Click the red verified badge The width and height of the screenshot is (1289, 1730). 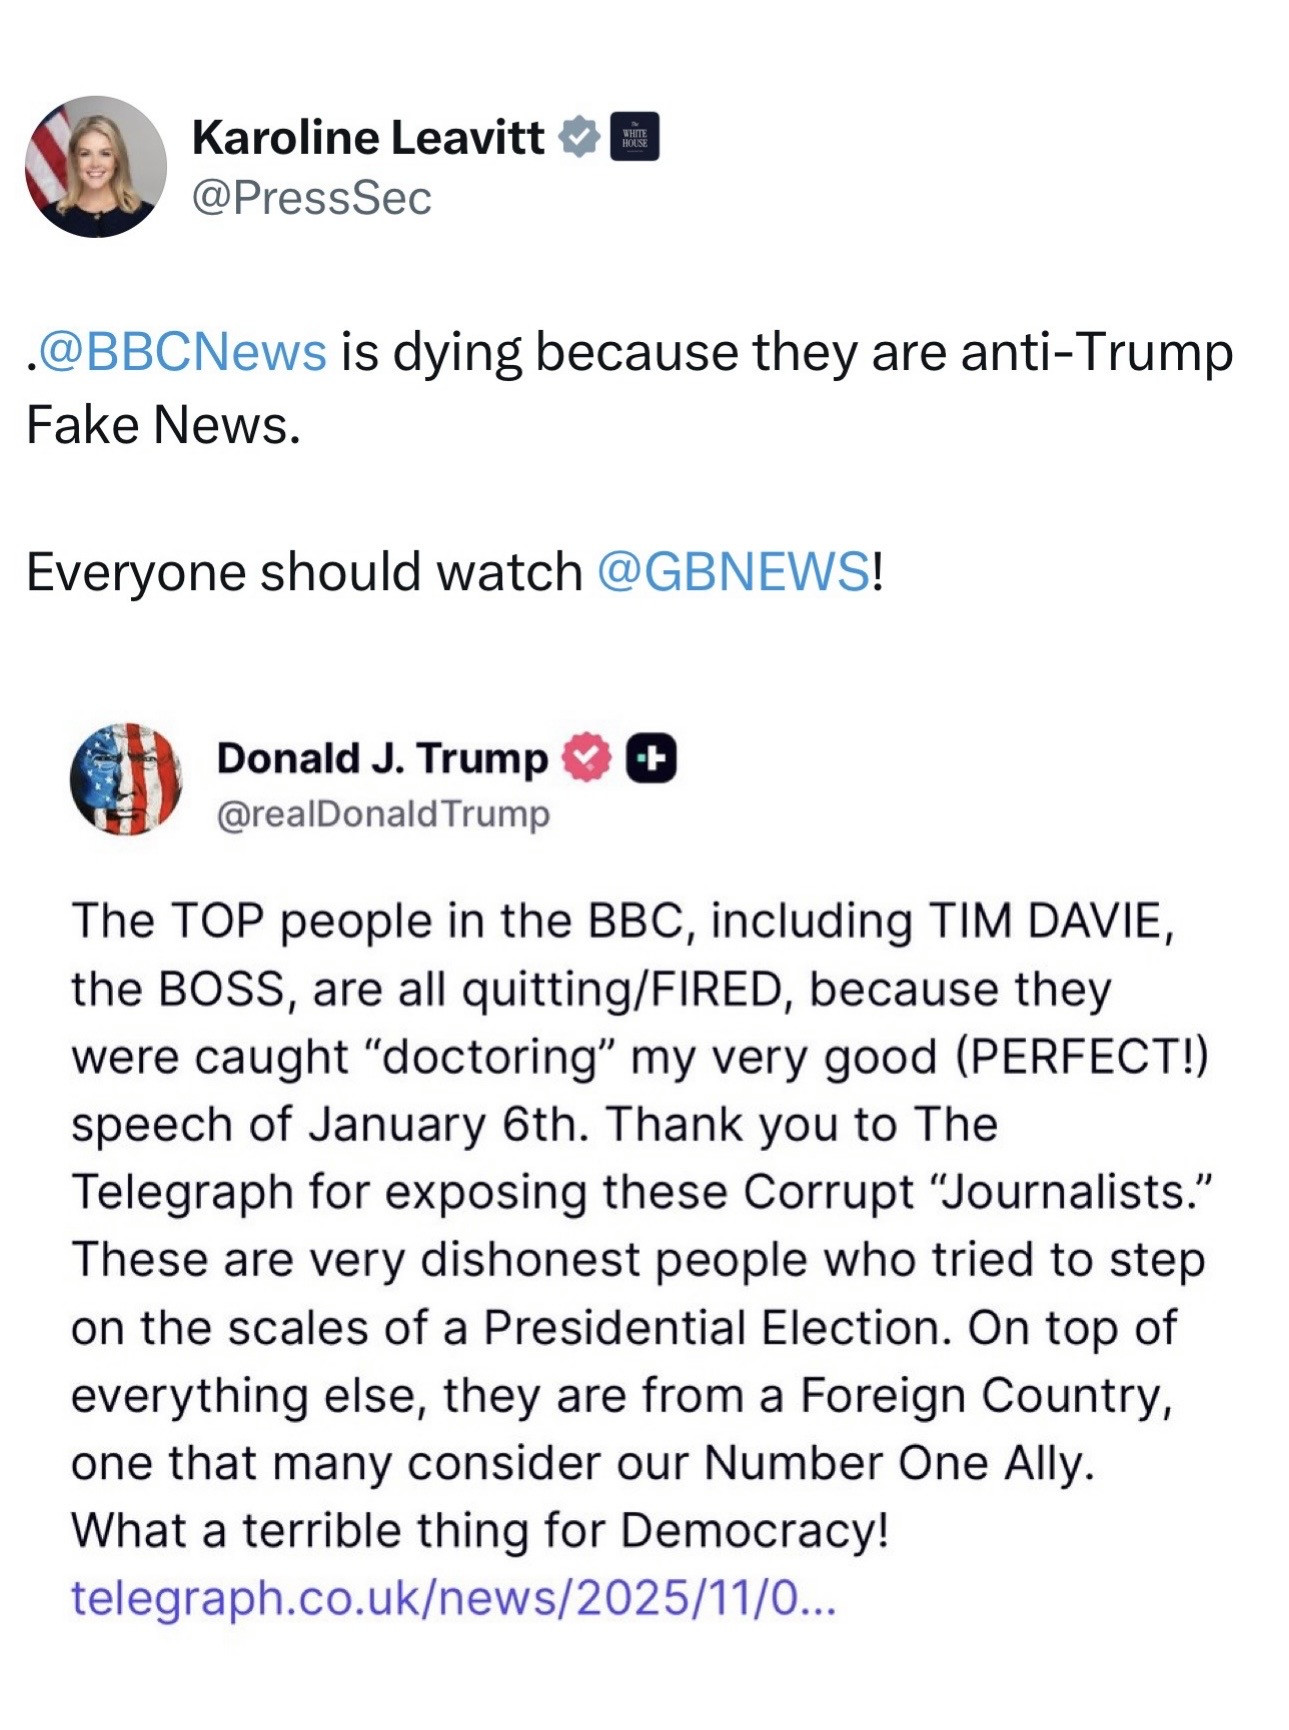tap(587, 758)
